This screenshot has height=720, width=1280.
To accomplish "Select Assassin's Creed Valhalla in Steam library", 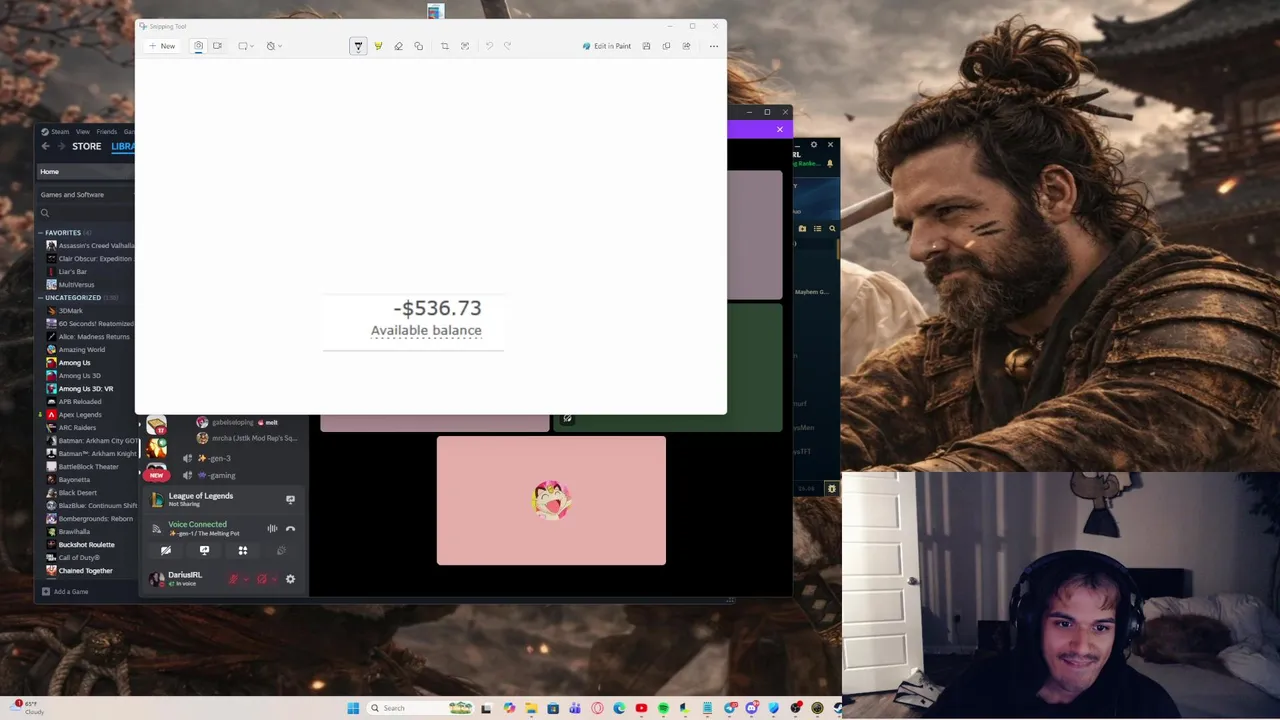I will [x=90, y=246].
